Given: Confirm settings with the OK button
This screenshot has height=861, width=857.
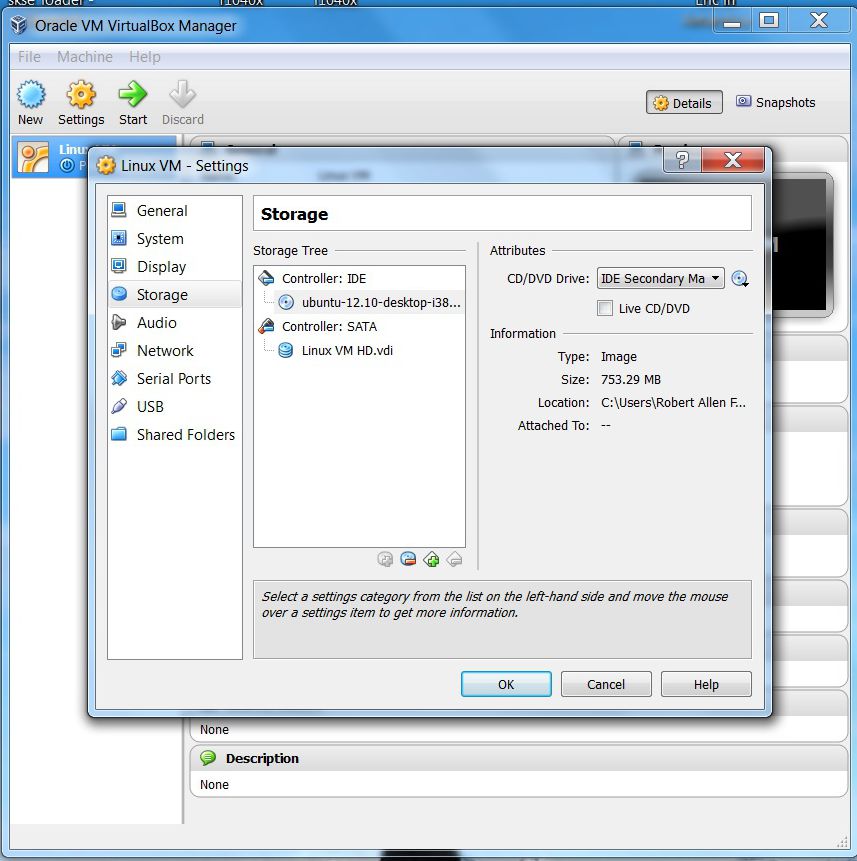Looking at the screenshot, I should (506, 684).
